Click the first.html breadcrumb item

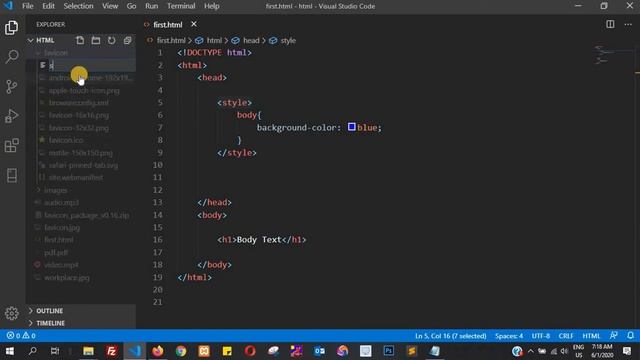[171, 40]
